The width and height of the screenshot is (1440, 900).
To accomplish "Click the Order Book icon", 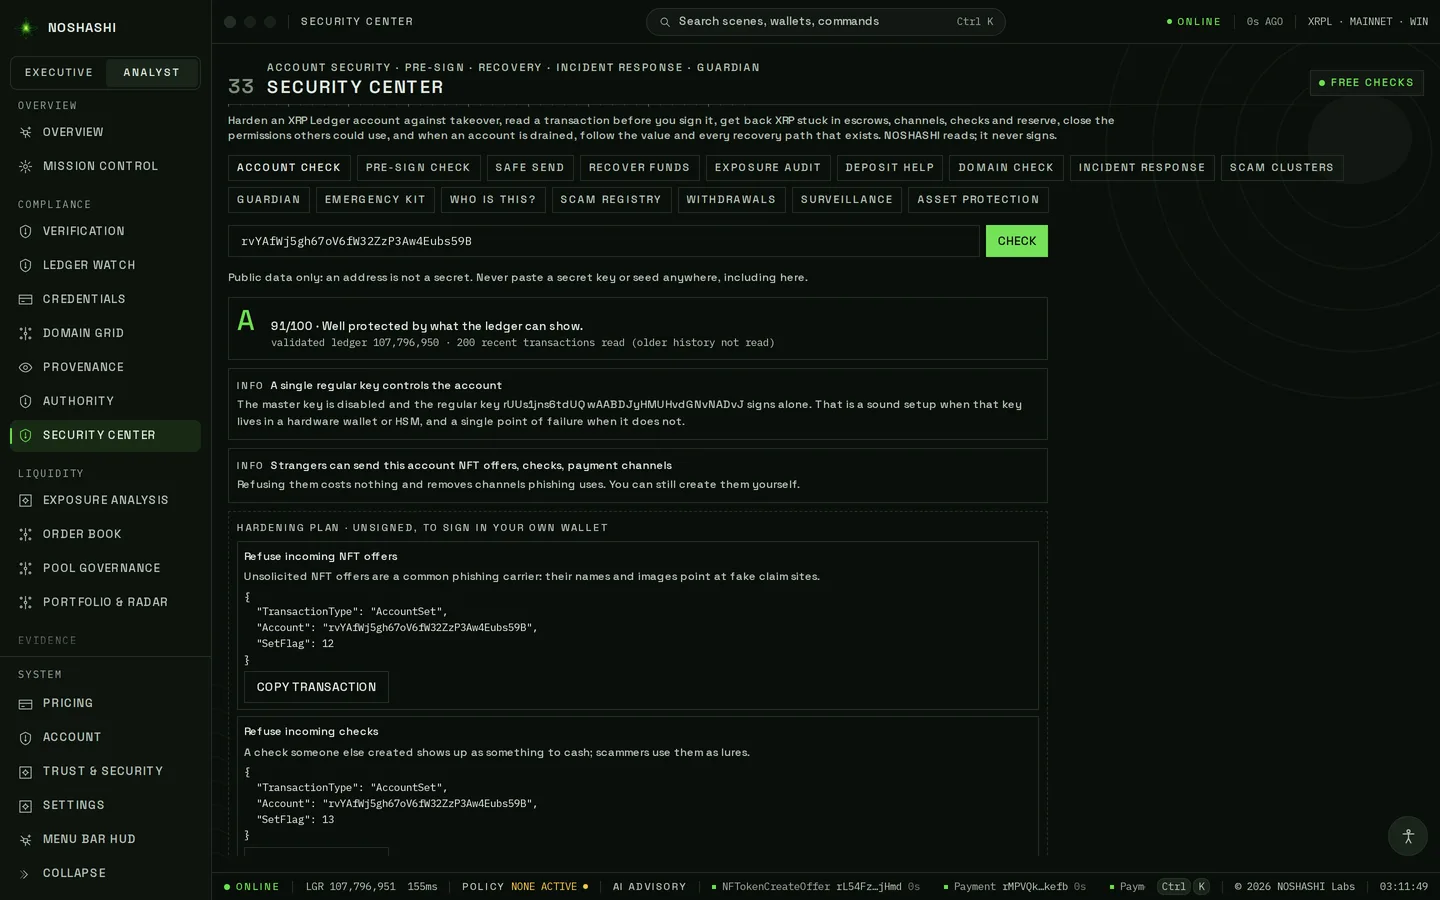I will pyautogui.click(x=26, y=534).
